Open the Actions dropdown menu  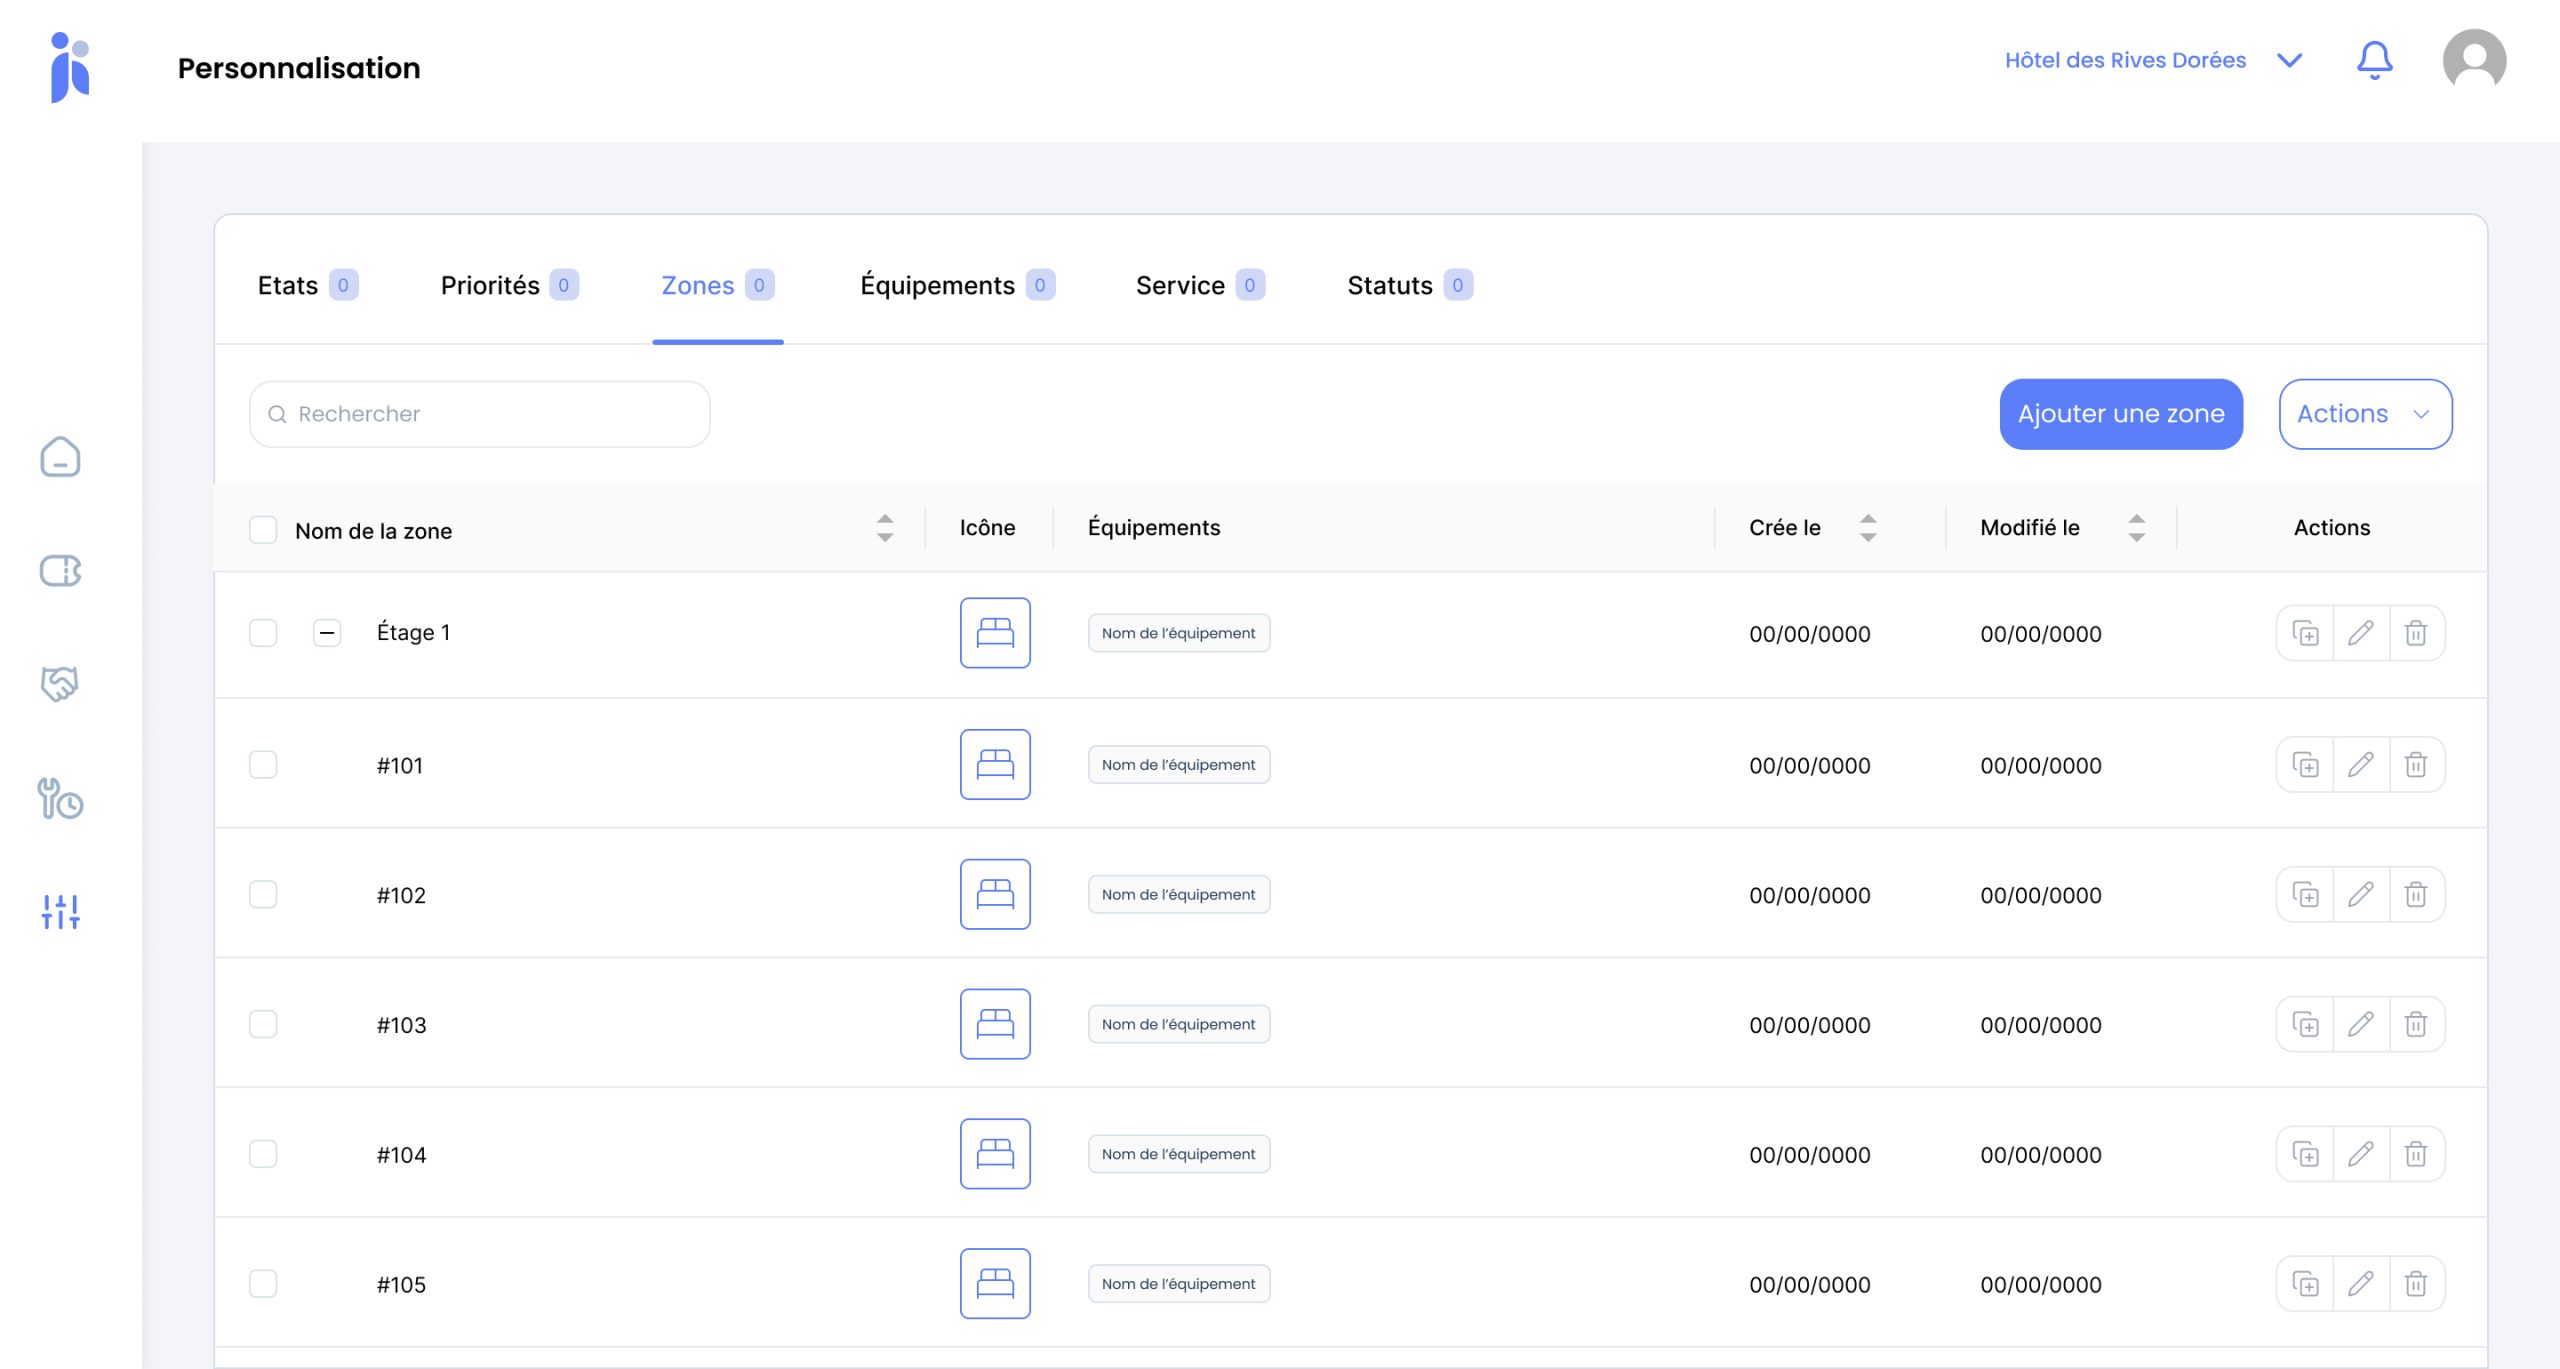coord(2365,414)
